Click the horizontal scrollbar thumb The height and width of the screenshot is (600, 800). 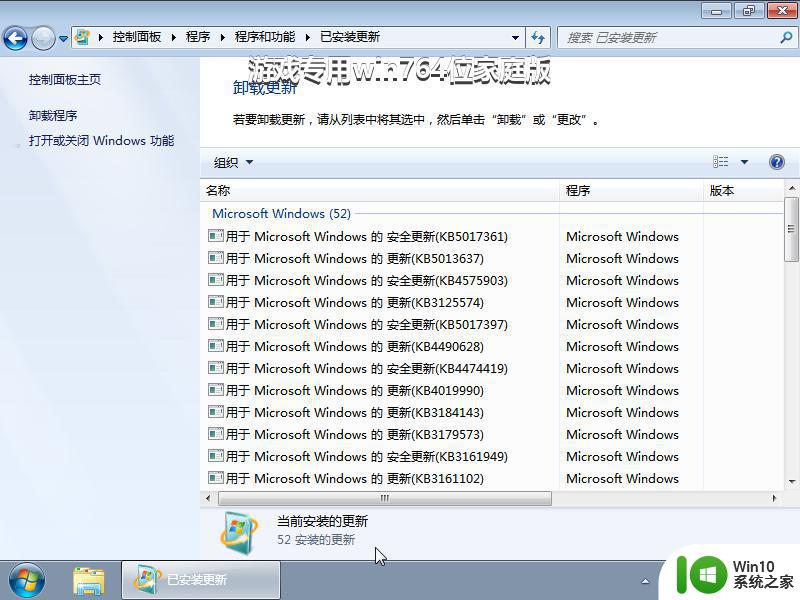coord(384,498)
